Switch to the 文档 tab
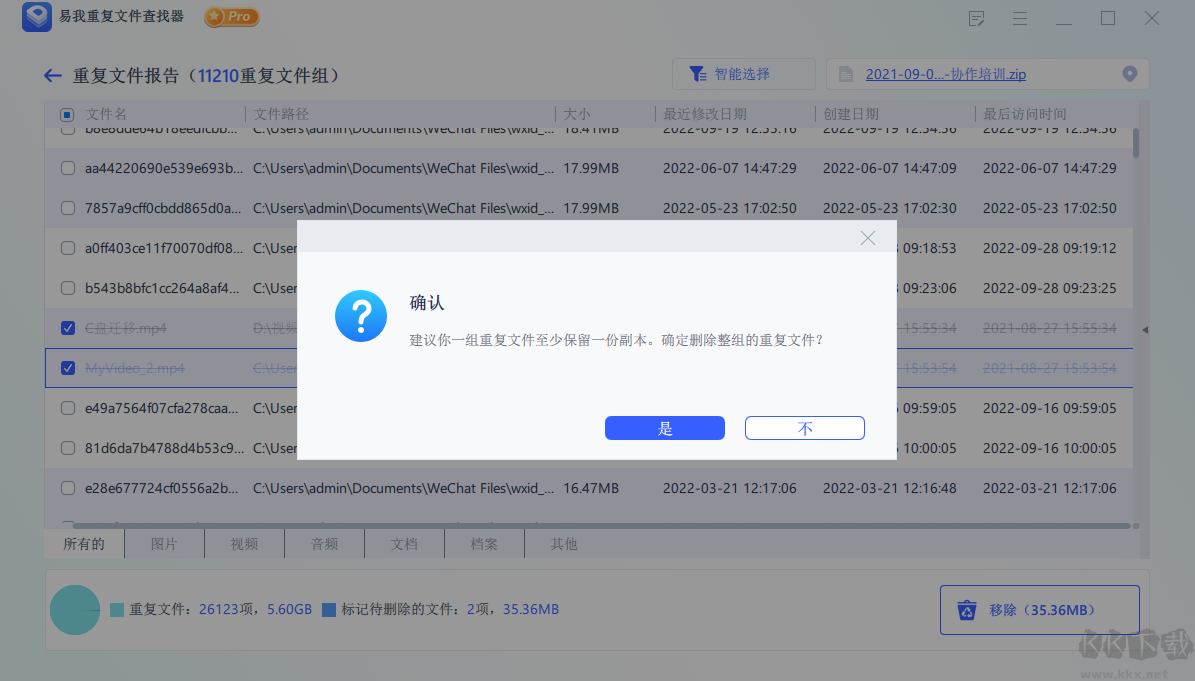The height and width of the screenshot is (681, 1195). pos(404,544)
